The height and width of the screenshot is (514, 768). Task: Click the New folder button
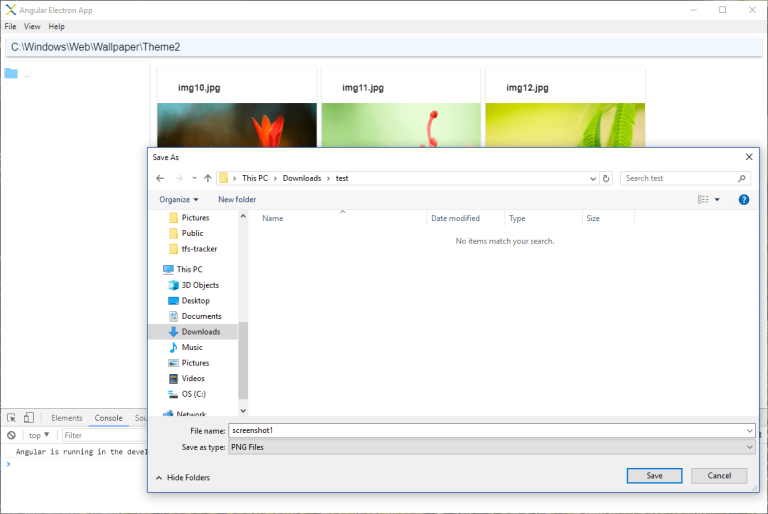point(237,200)
